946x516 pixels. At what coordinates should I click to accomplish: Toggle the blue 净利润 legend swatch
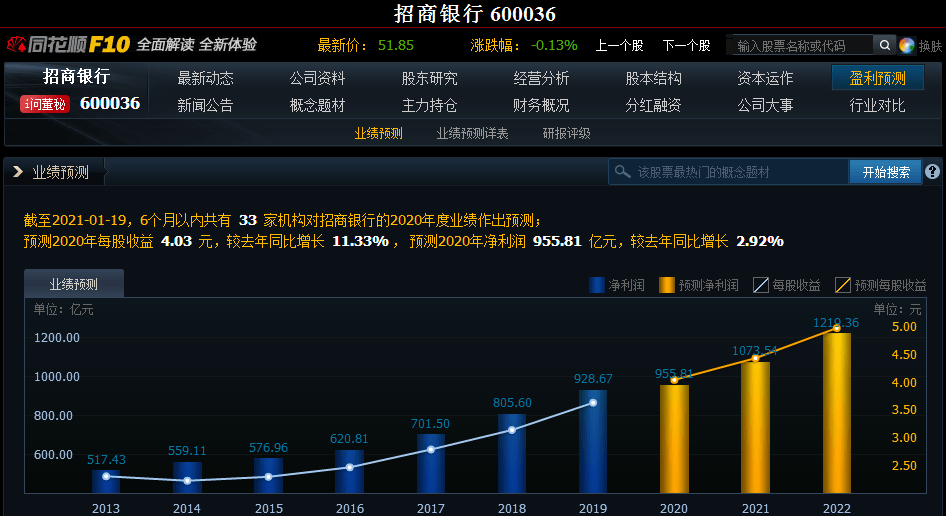tap(597, 285)
